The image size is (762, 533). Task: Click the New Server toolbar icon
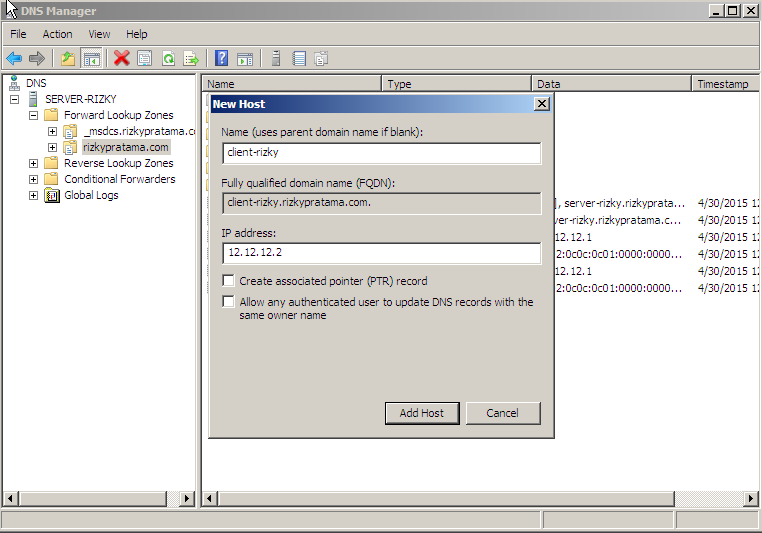pos(276,58)
